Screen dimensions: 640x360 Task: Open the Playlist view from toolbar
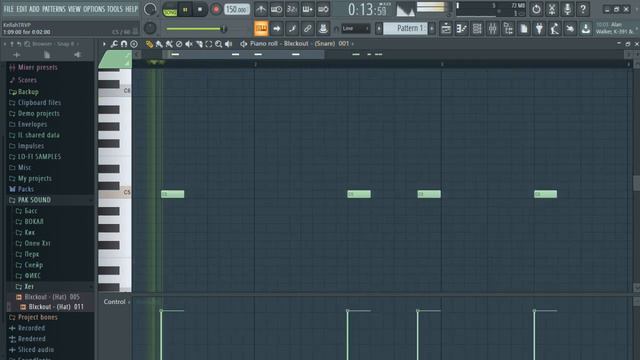click(446, 29)
